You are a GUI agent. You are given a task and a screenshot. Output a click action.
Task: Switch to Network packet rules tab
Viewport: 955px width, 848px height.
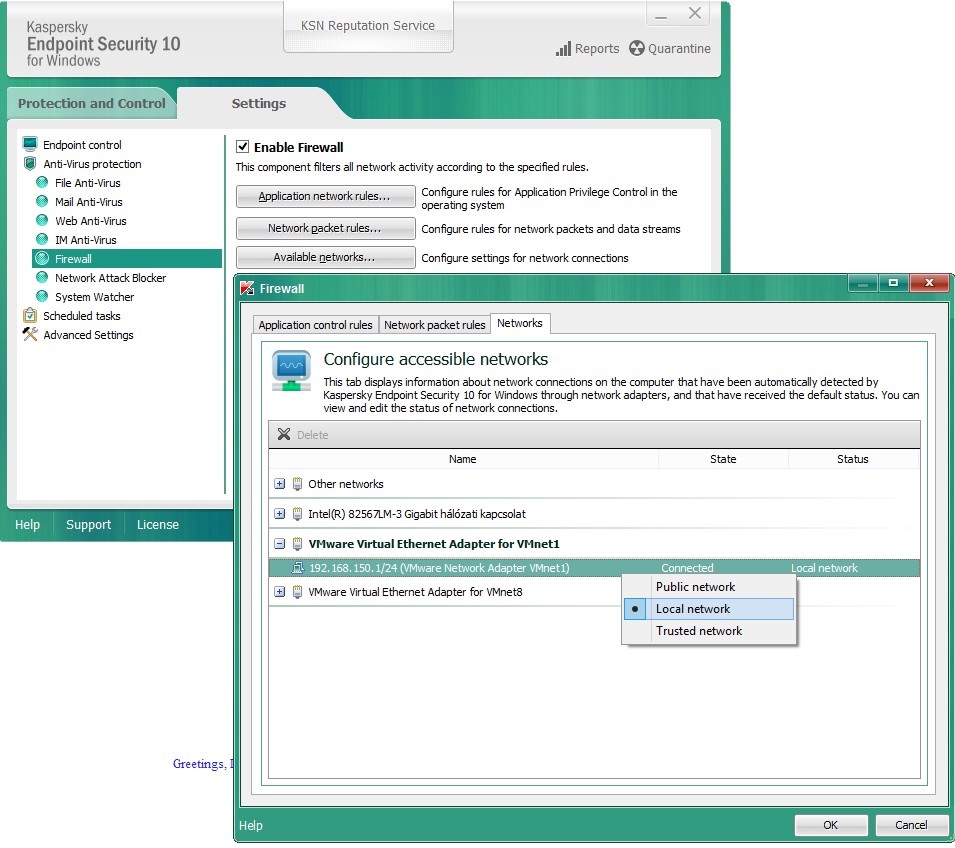coord(434,325)
